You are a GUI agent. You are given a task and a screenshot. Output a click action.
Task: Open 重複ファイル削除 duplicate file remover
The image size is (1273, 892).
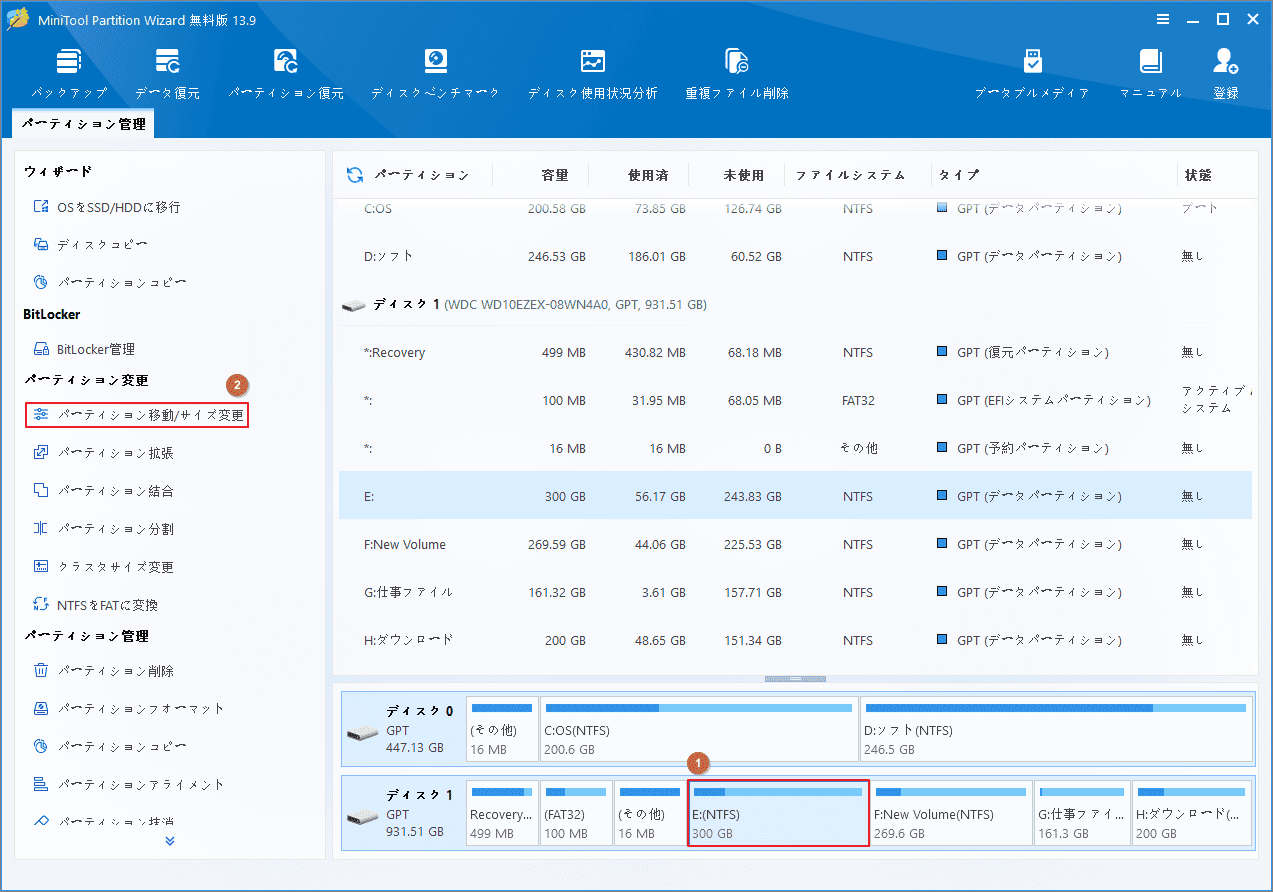pyautogui.click(x=737, y=74)
